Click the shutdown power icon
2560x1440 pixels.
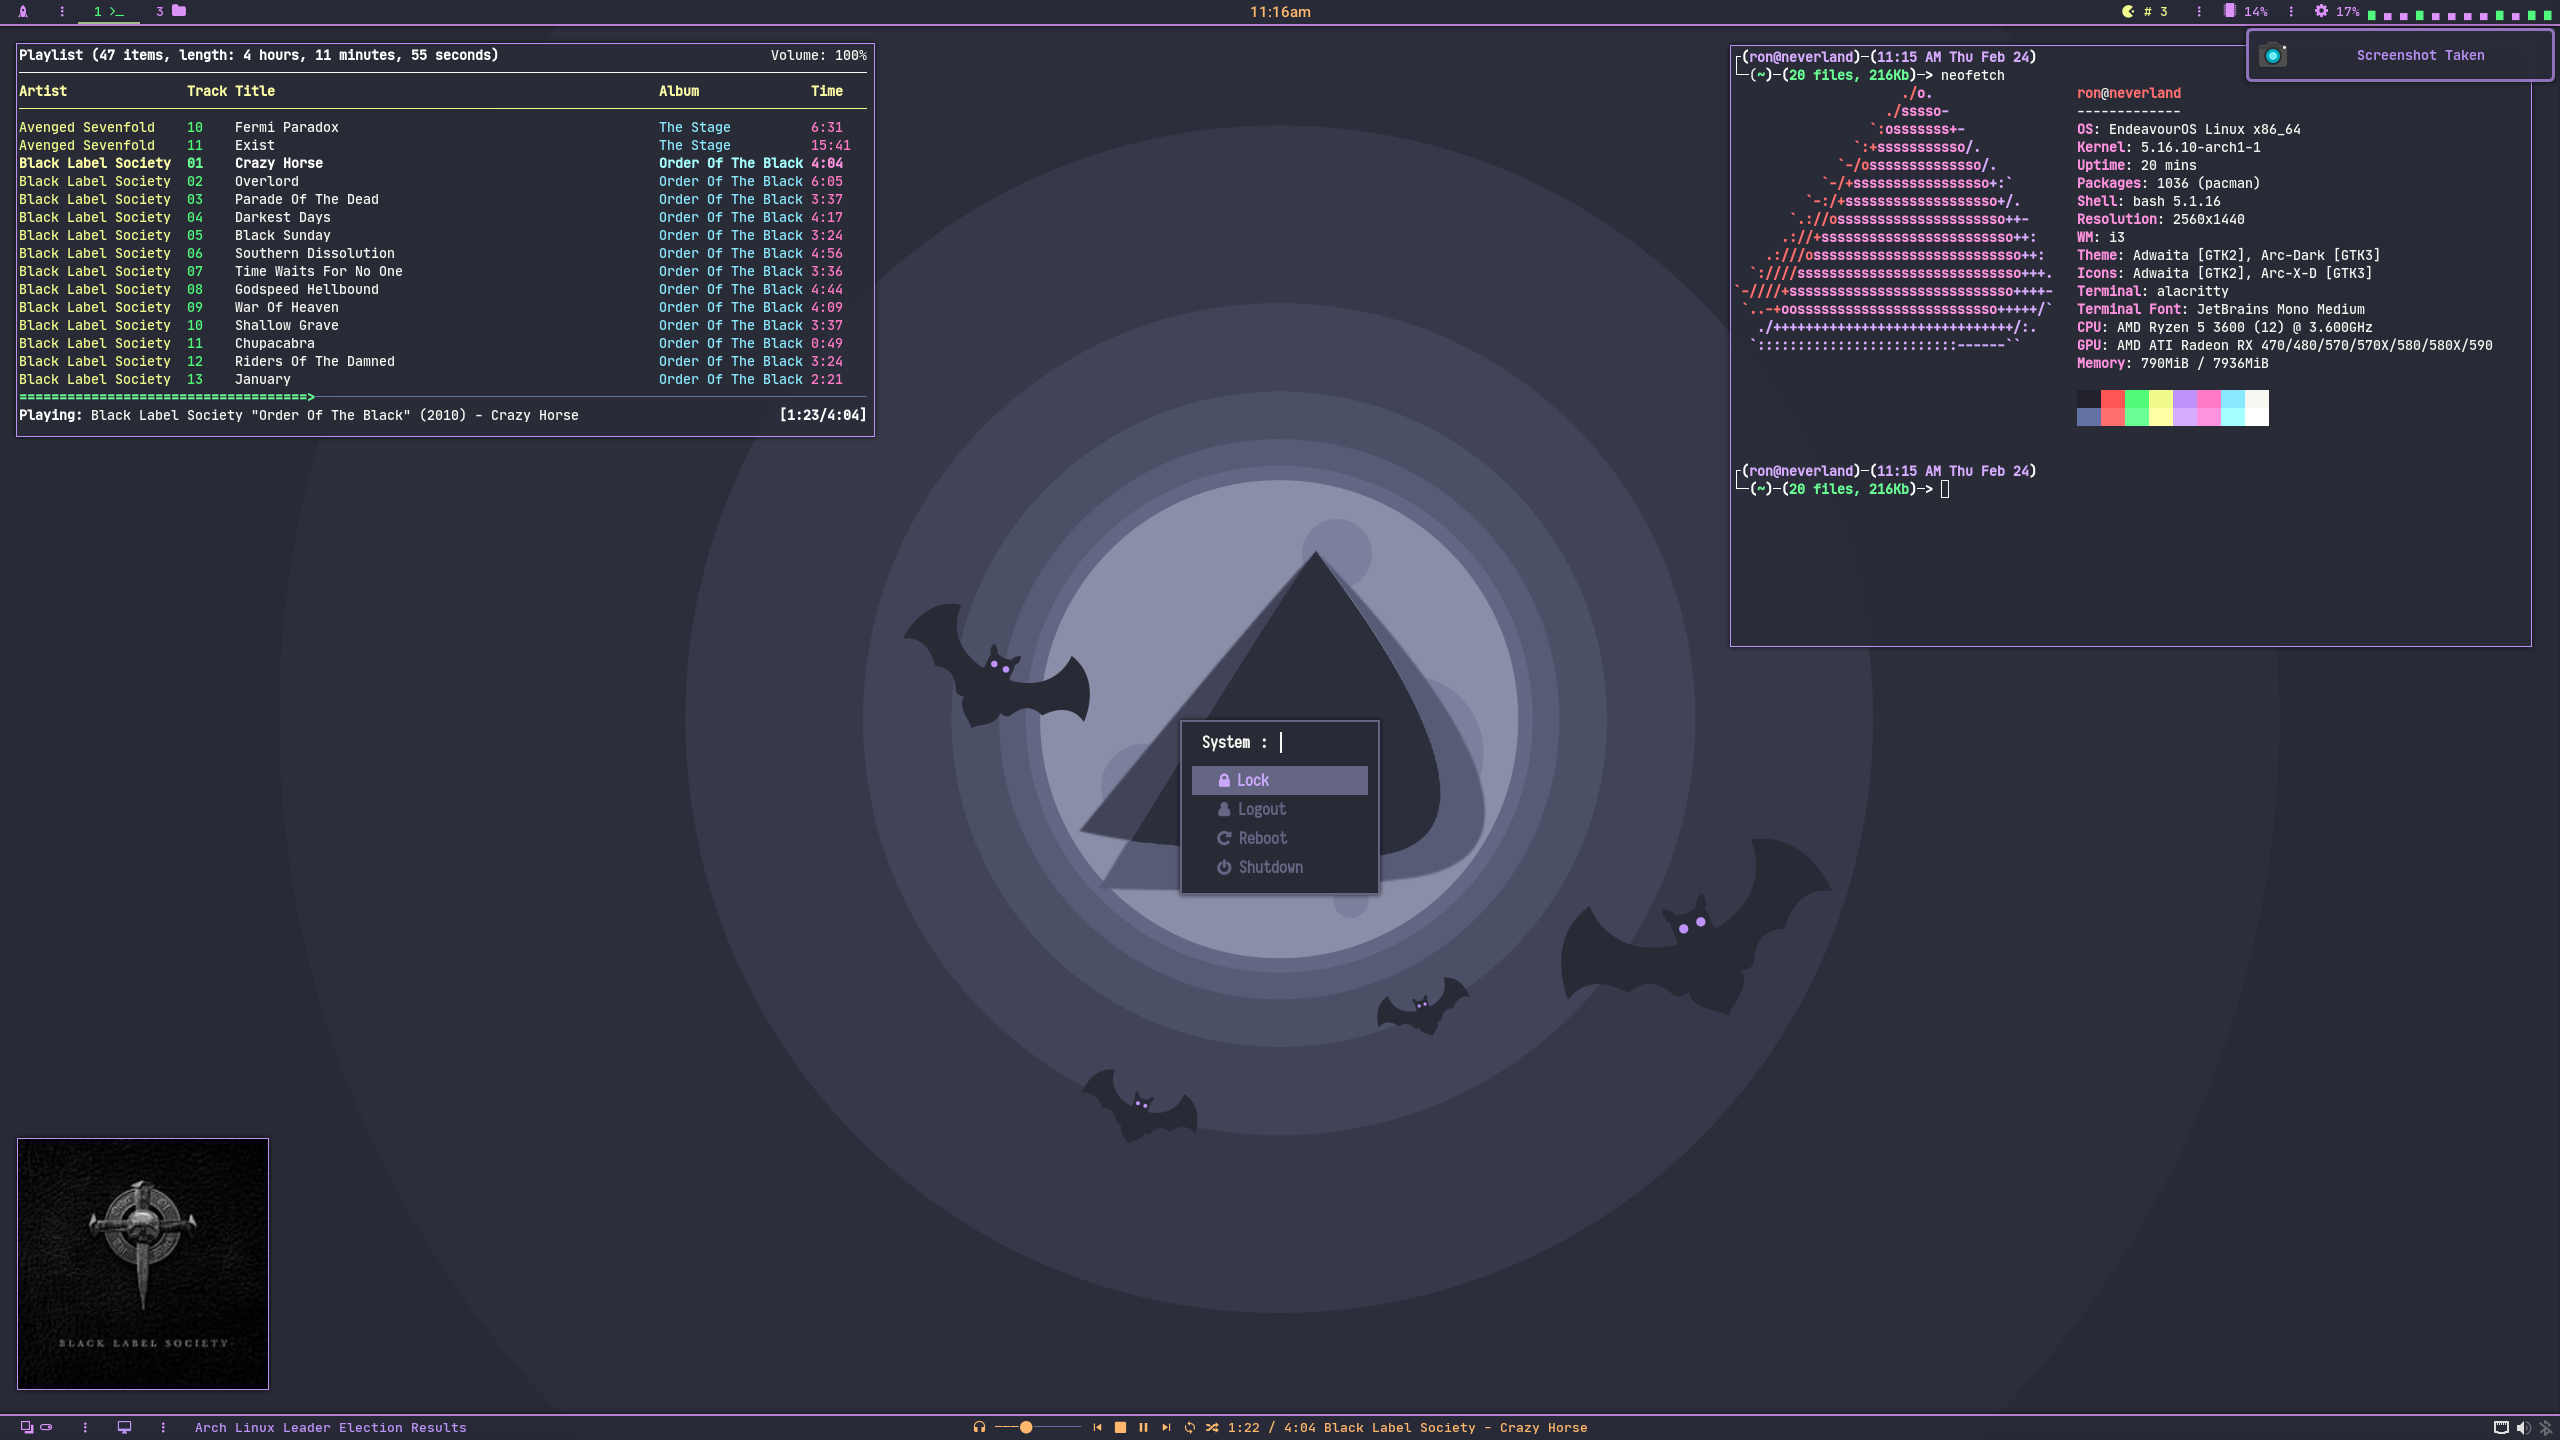(x=1224, y=867)
